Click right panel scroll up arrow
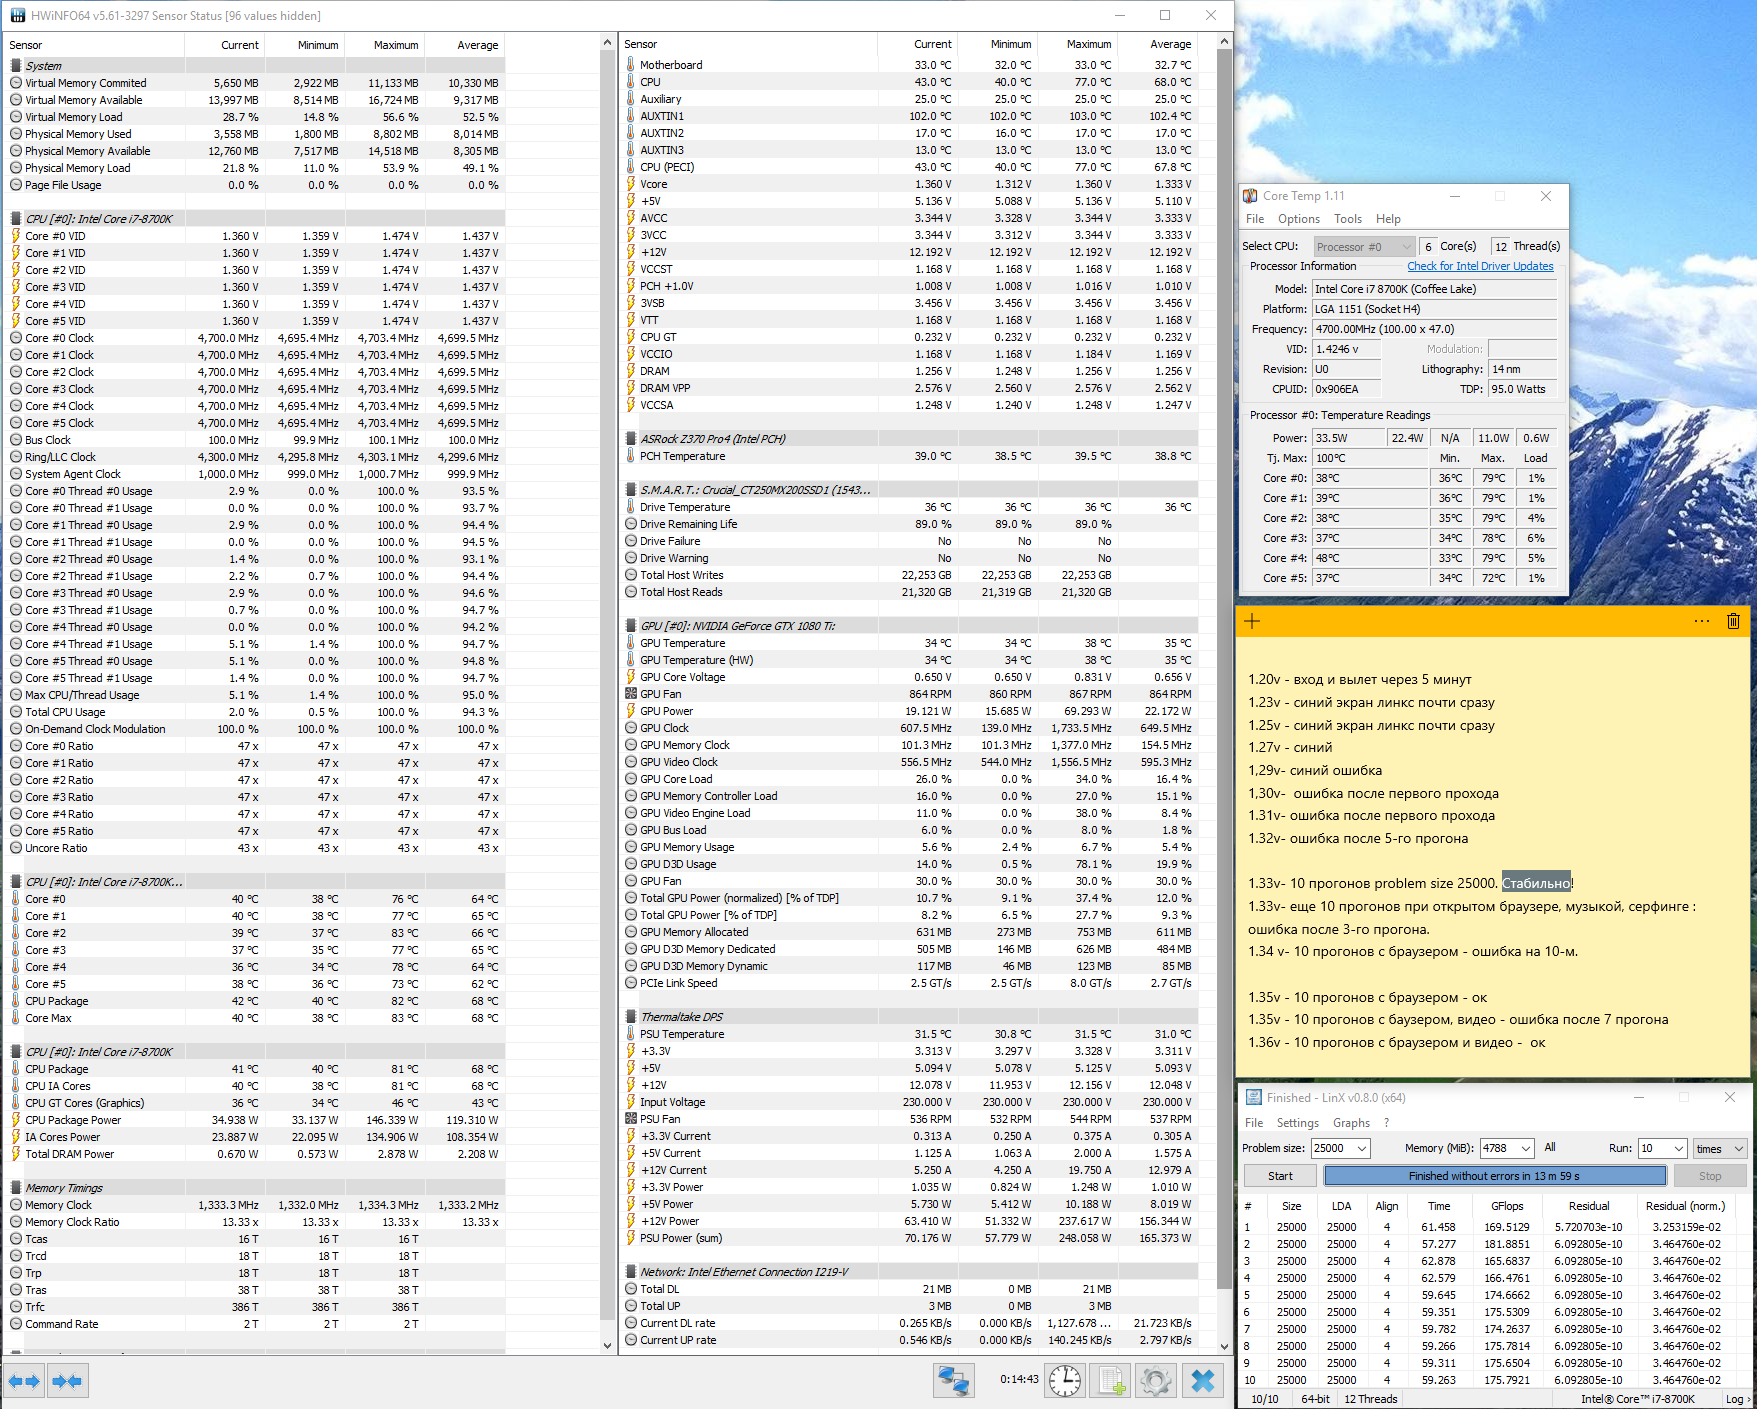1757x1409 pixels. pos(1224,42)
